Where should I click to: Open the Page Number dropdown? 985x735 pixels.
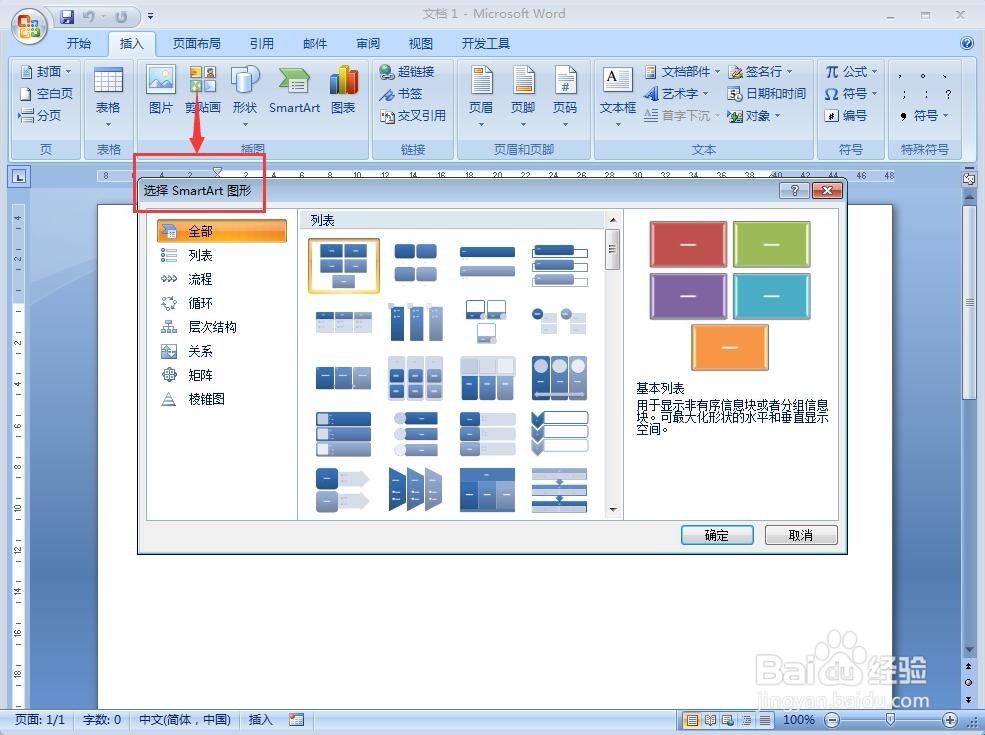(x=565, y=95)
